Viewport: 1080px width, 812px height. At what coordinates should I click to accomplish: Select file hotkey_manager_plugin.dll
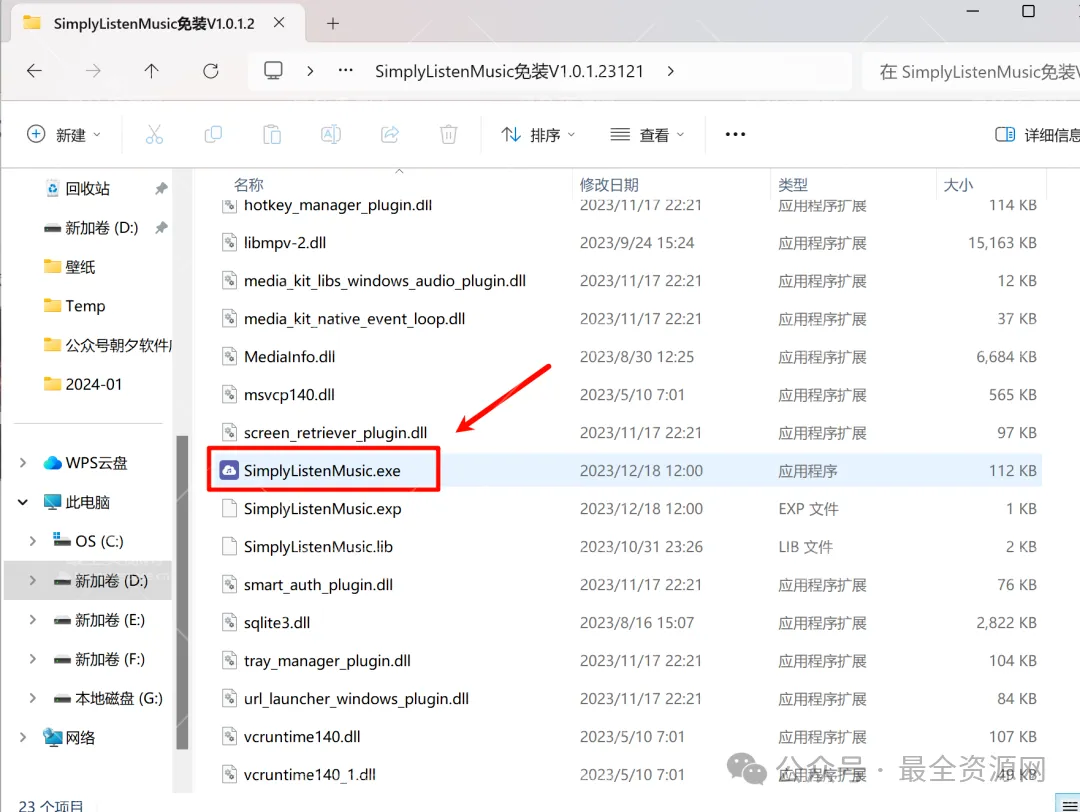(338, 205)
